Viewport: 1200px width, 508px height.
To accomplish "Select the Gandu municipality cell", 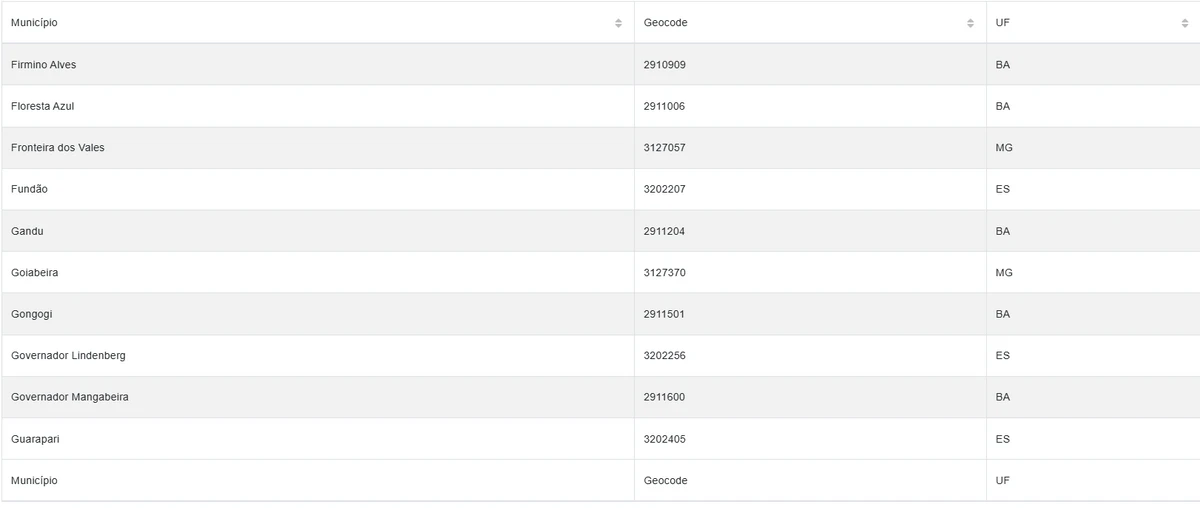I will pyautogui.click(x=27, y=231).
